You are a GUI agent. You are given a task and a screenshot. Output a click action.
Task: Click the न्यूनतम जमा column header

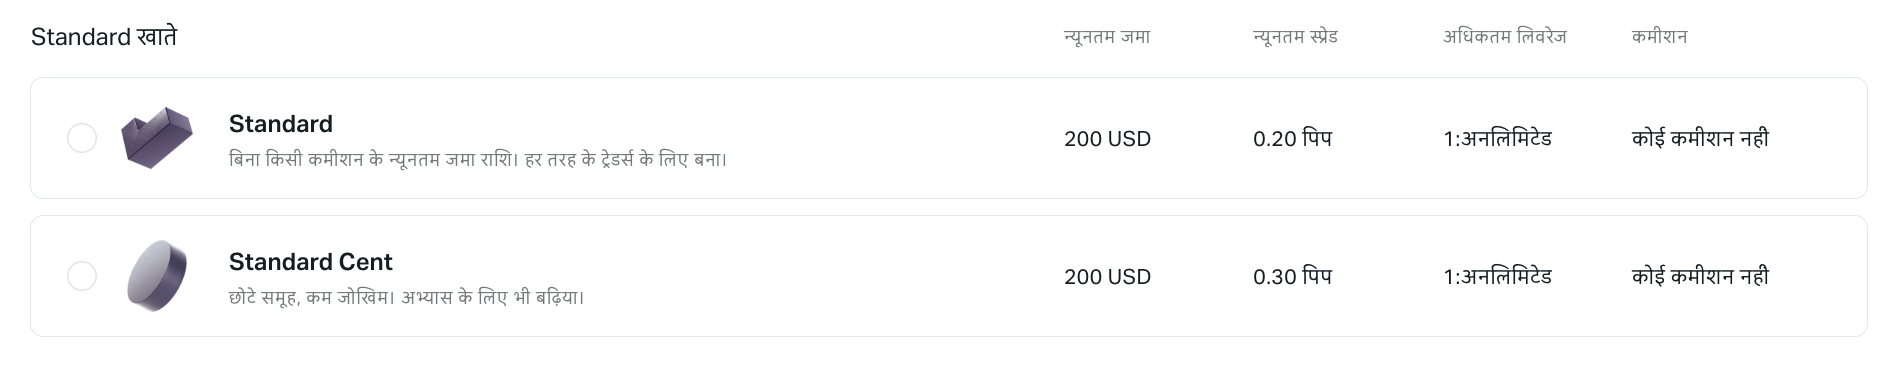click(x=1107, y=37)
